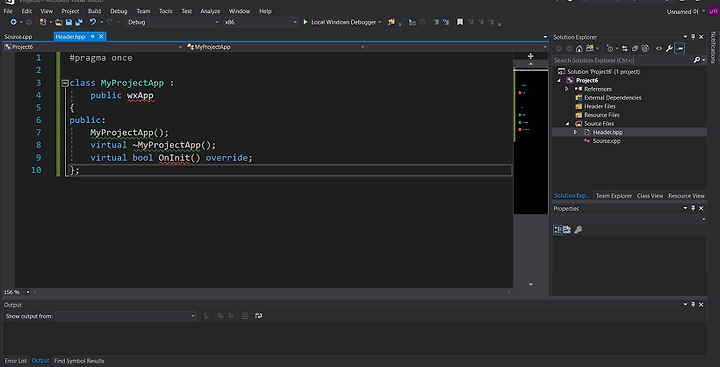The width and height of the screenshot is (720, 367).
Task: Collapse the MyProjectApp class outline box
Action: (65, 83)
